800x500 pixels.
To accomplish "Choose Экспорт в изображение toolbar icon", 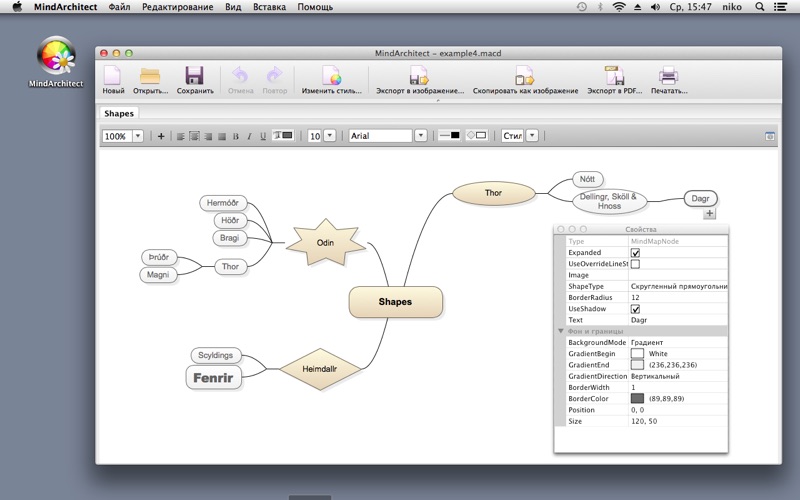I will (419, 76).
